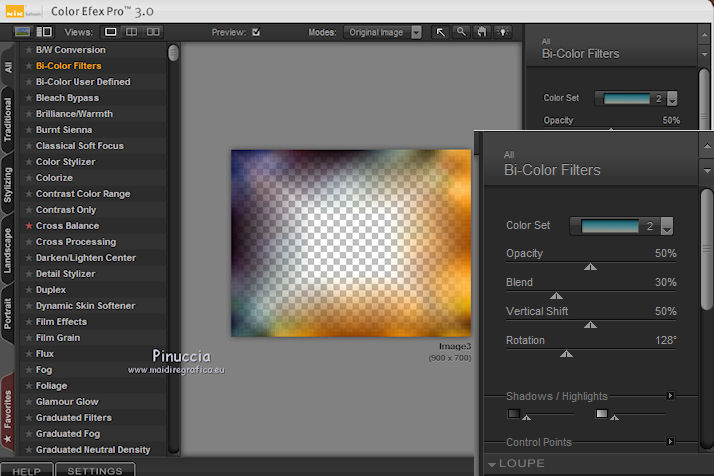This screenshot has height=476, width=714.
Task: Select the Graduated Fog filter
Action: [x=68, y=434]
